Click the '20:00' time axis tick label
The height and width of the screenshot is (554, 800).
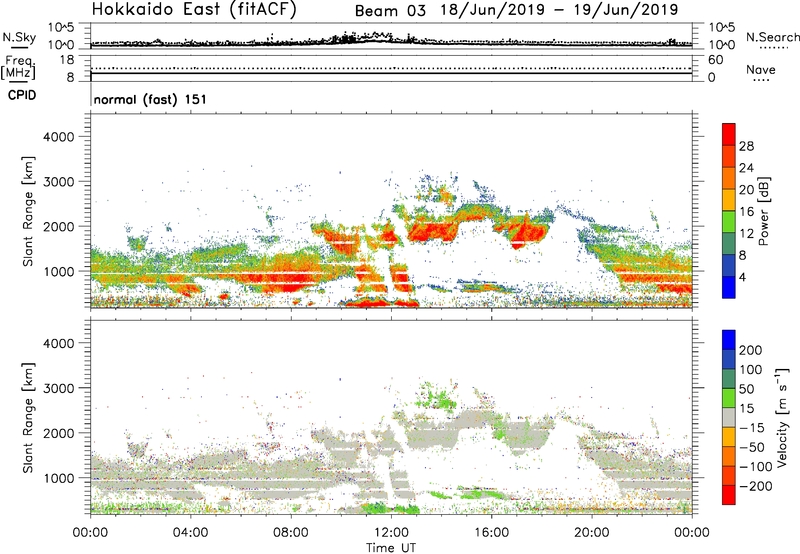pos(592,533)
